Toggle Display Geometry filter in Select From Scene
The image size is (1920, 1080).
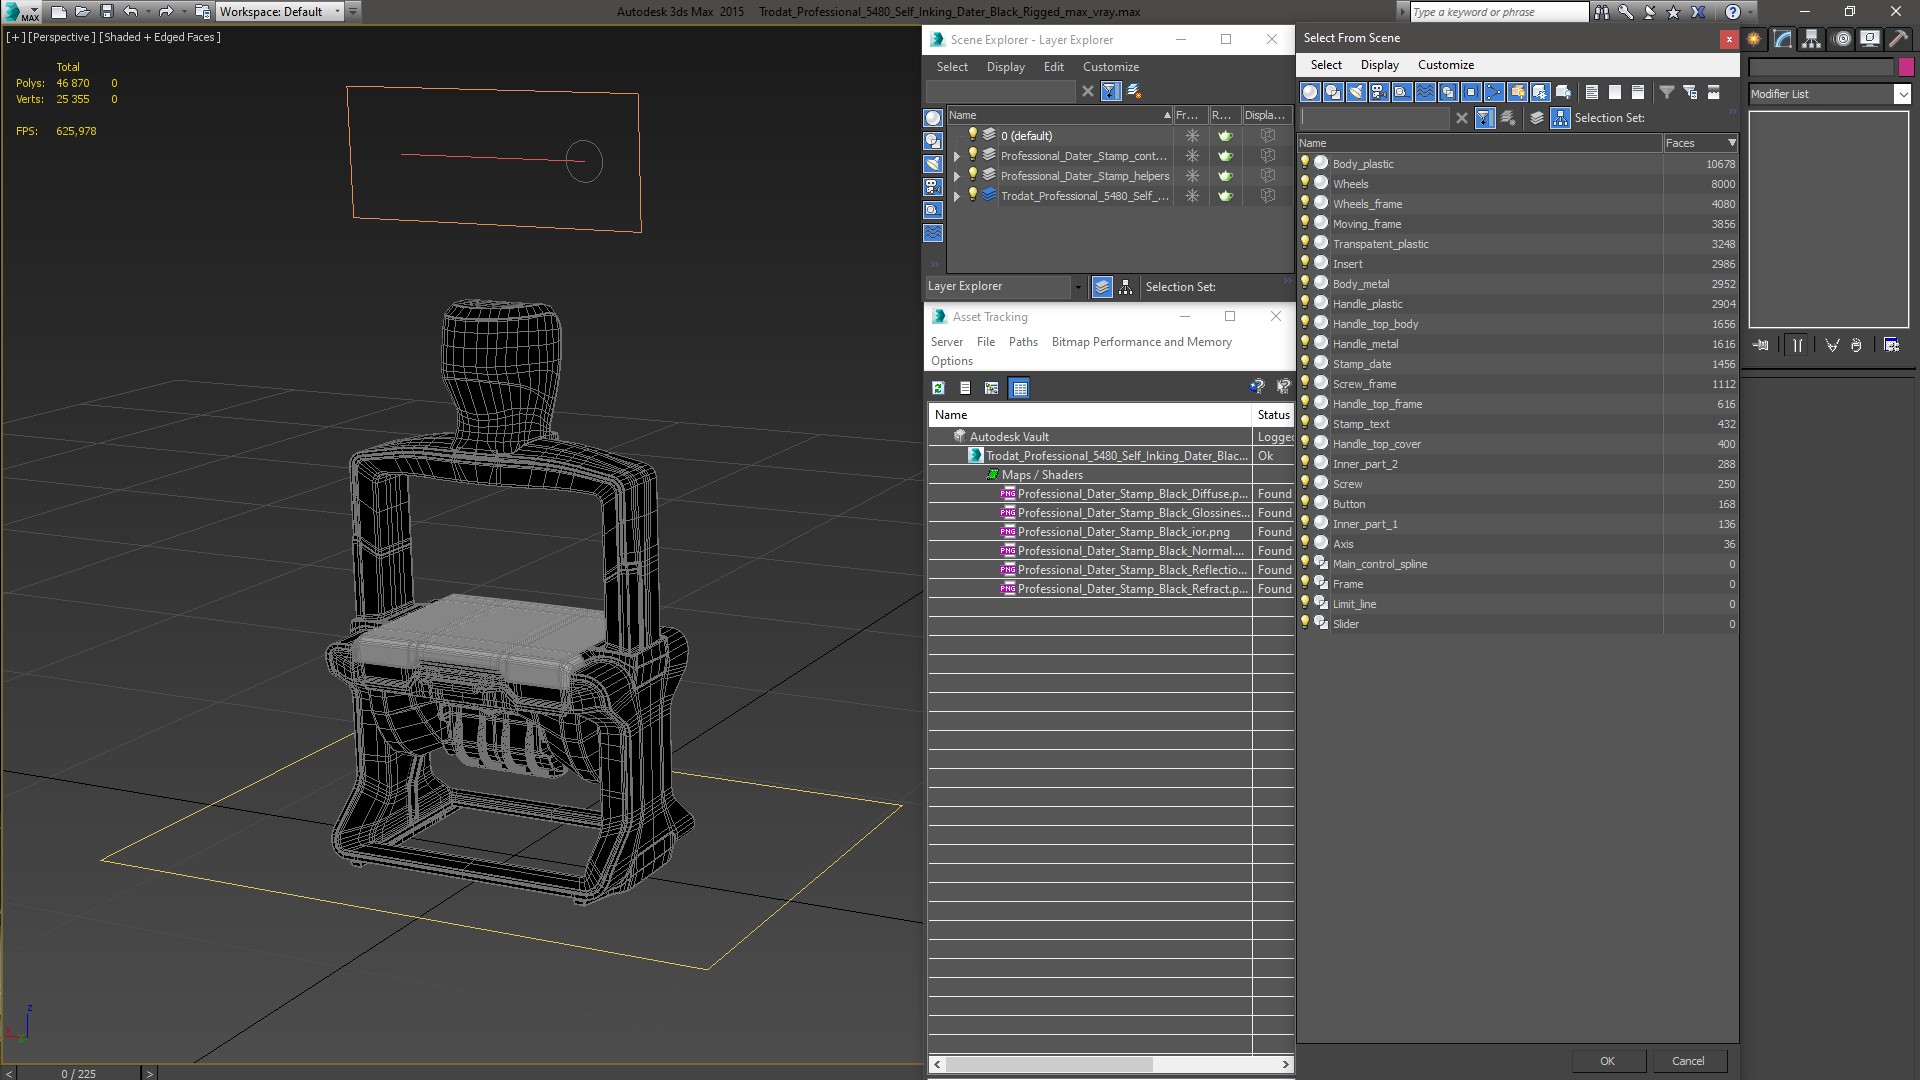pyautogui.click(x=1310, y=92)
